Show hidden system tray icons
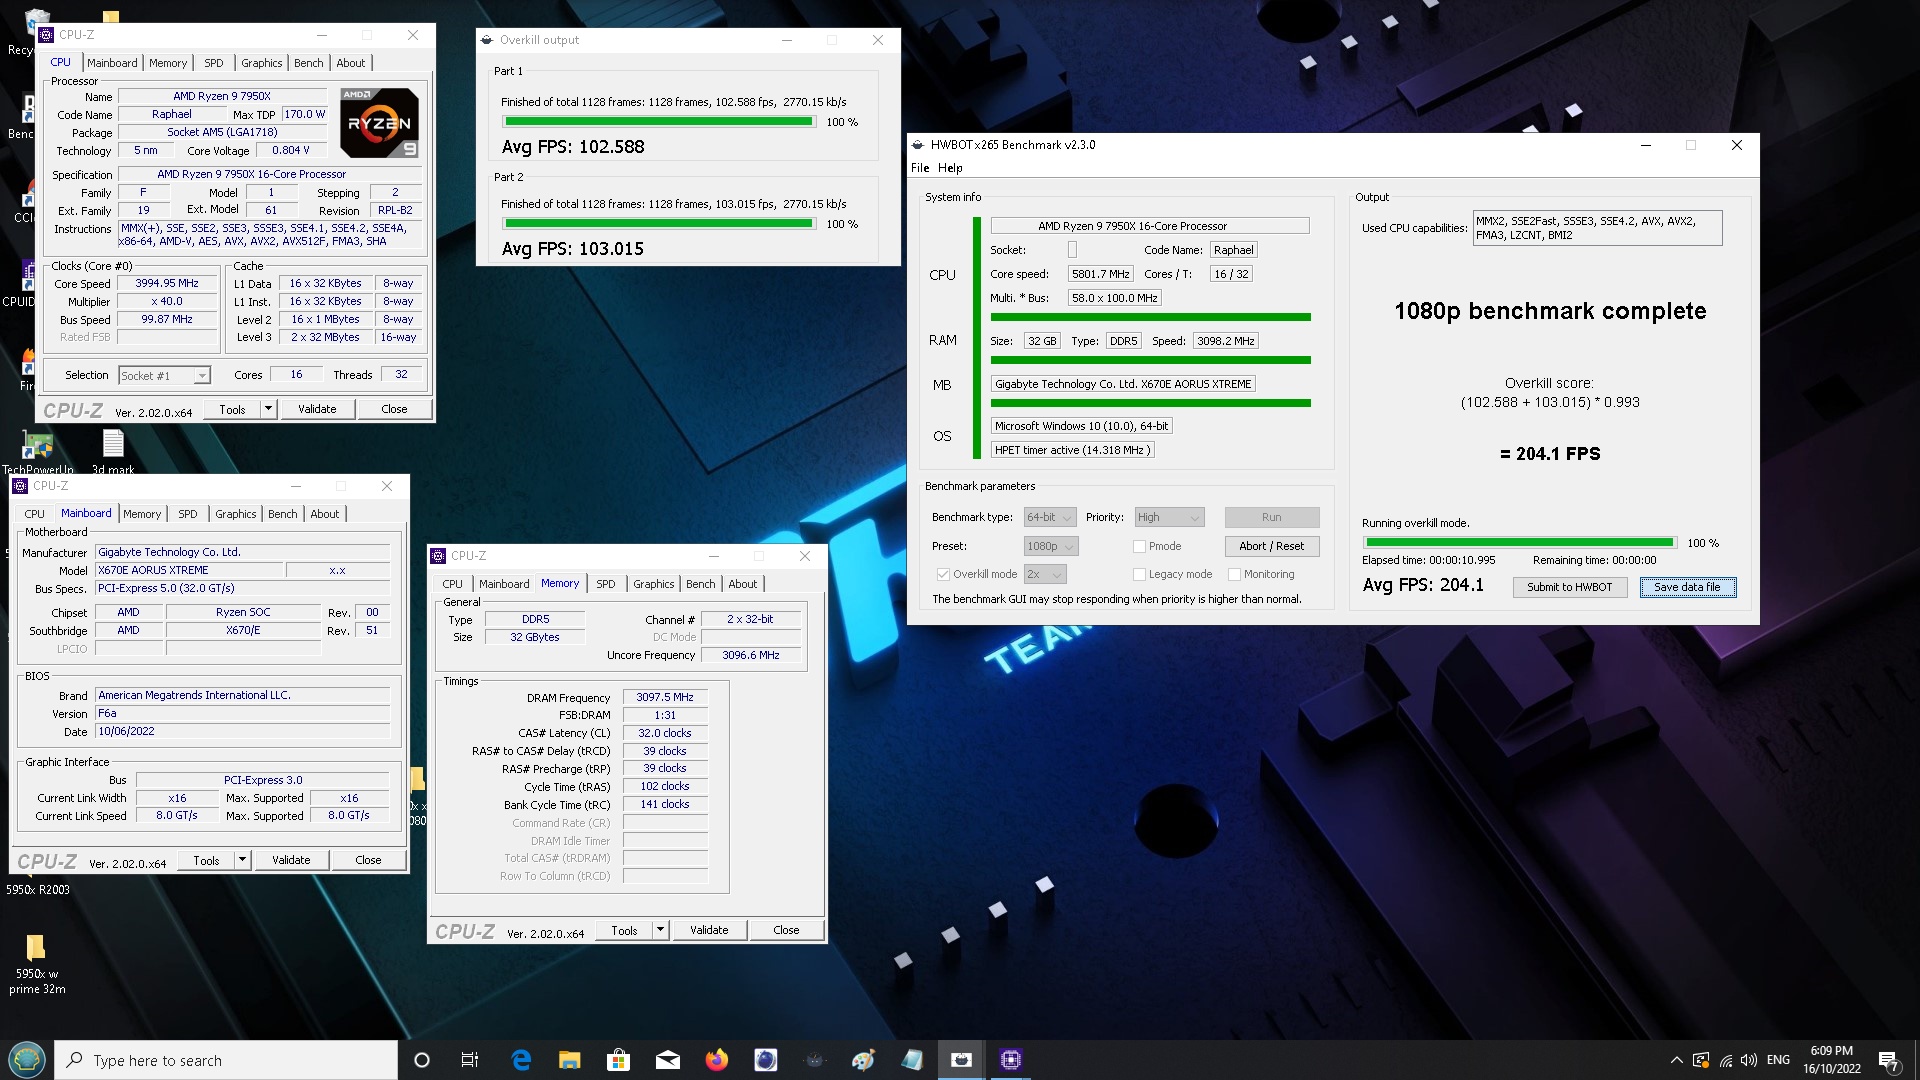The image size is (1920, 1080). [1676, 1060]
